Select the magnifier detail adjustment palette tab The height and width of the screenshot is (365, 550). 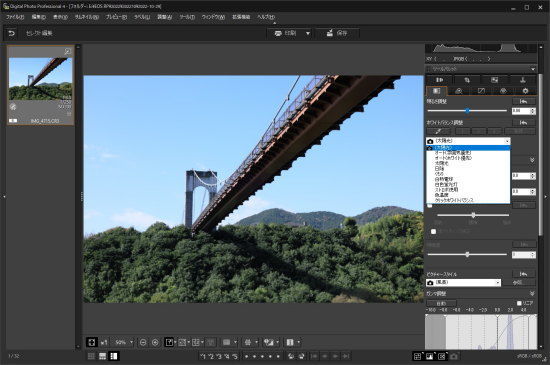(458, 91)
